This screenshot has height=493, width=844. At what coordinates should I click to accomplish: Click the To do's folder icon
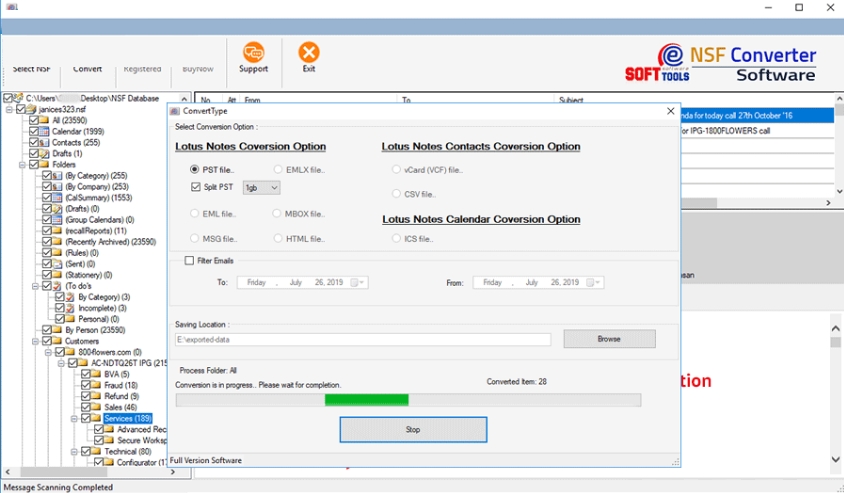[x=57, y=286]
